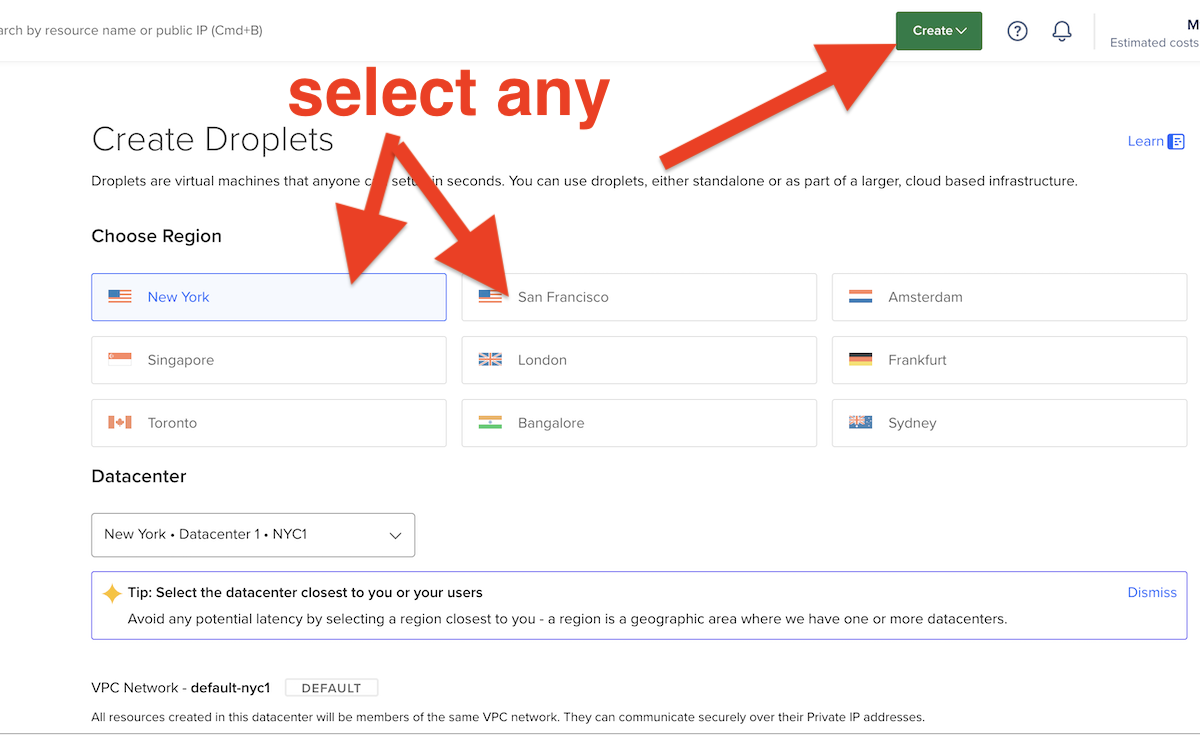Open the notifications bell
The width and height of the screenshot is (1200, 736).
(1062, 31)
